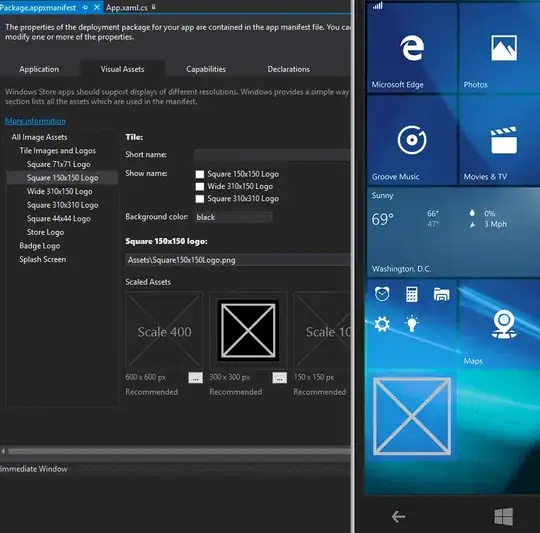Pin the Package.appxmanifest tab
The image size is (540, 533).
pos(85,7)
